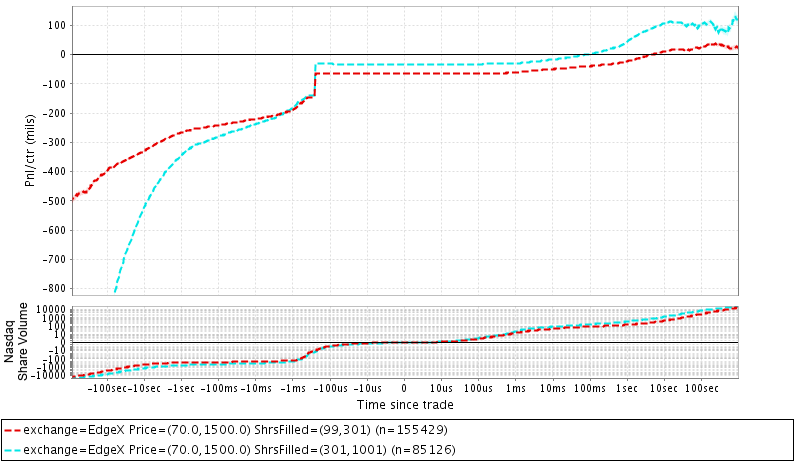Click the '10000' tick on share volume axis

click(52, 308)
